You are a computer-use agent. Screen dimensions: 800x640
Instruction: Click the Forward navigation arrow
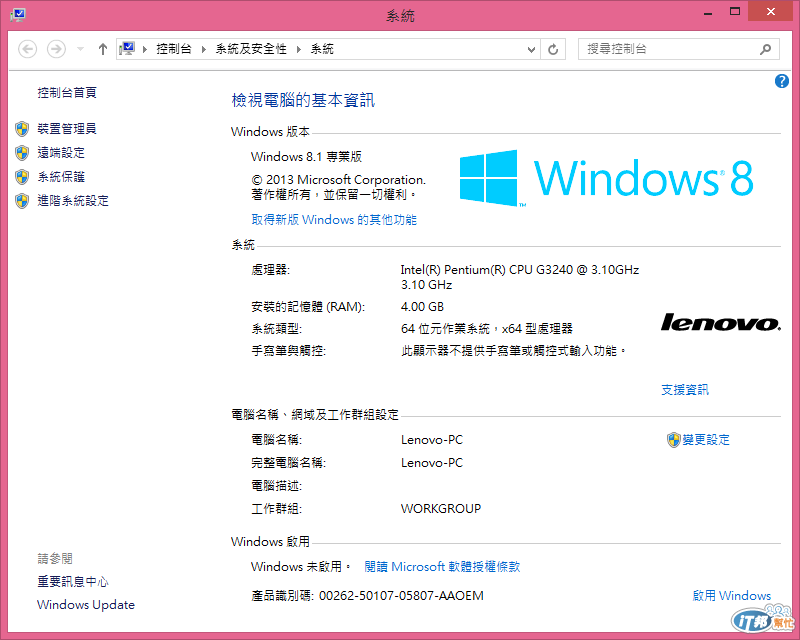pos(56,50)
